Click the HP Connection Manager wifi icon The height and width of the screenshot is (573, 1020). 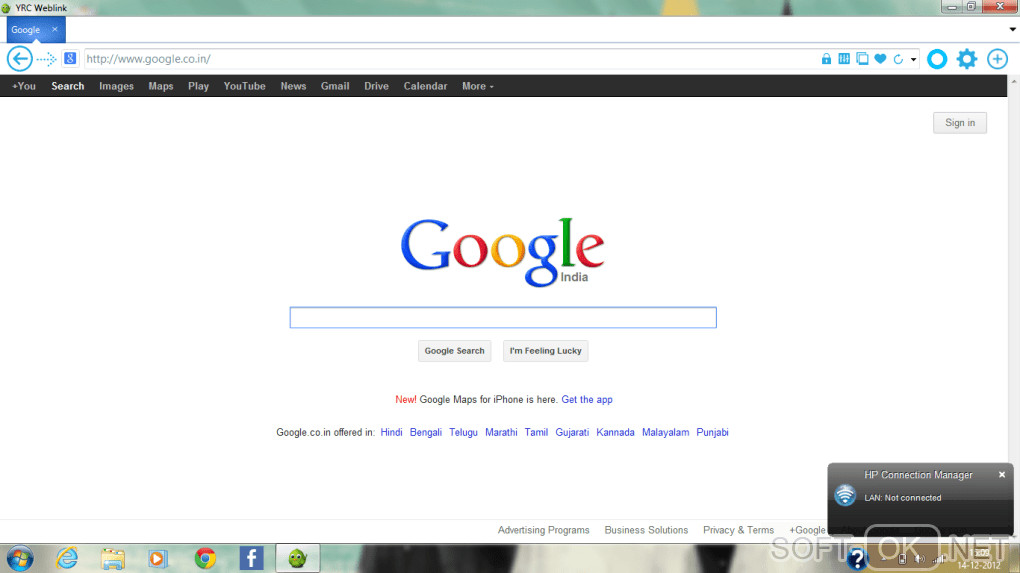pos(845,495)
